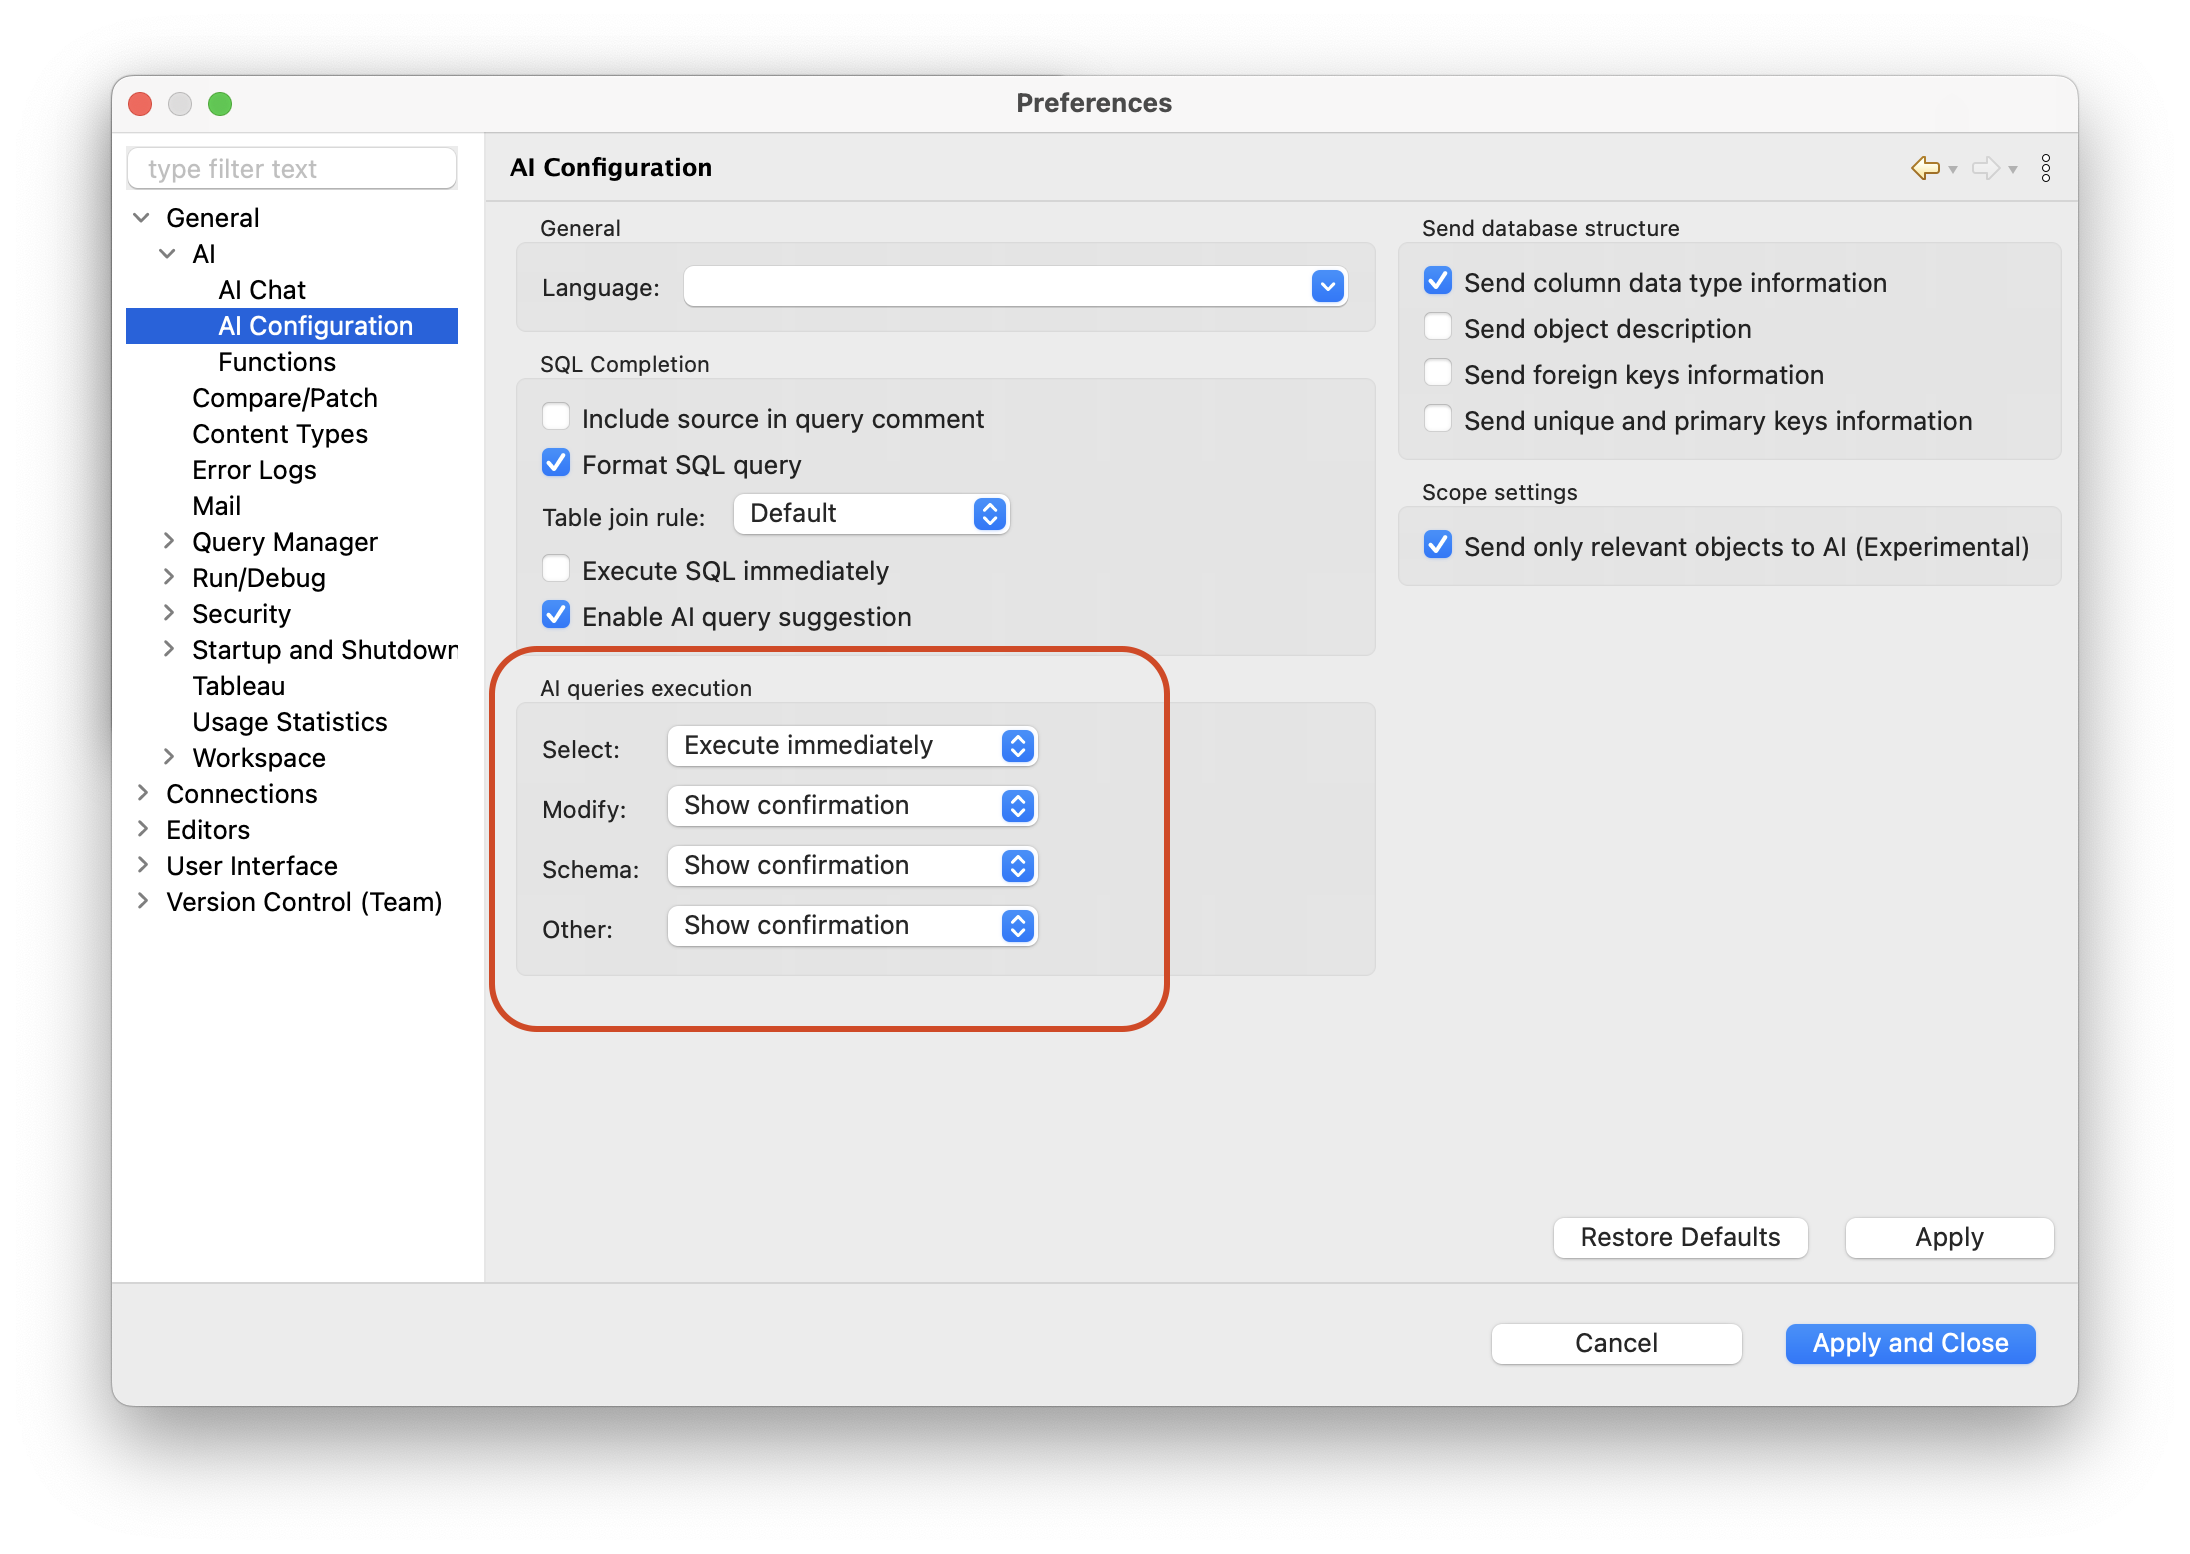Open the Schema execution mode dropdown
This screenshot has width=2190, height=1554.
[x=852, y=866]
